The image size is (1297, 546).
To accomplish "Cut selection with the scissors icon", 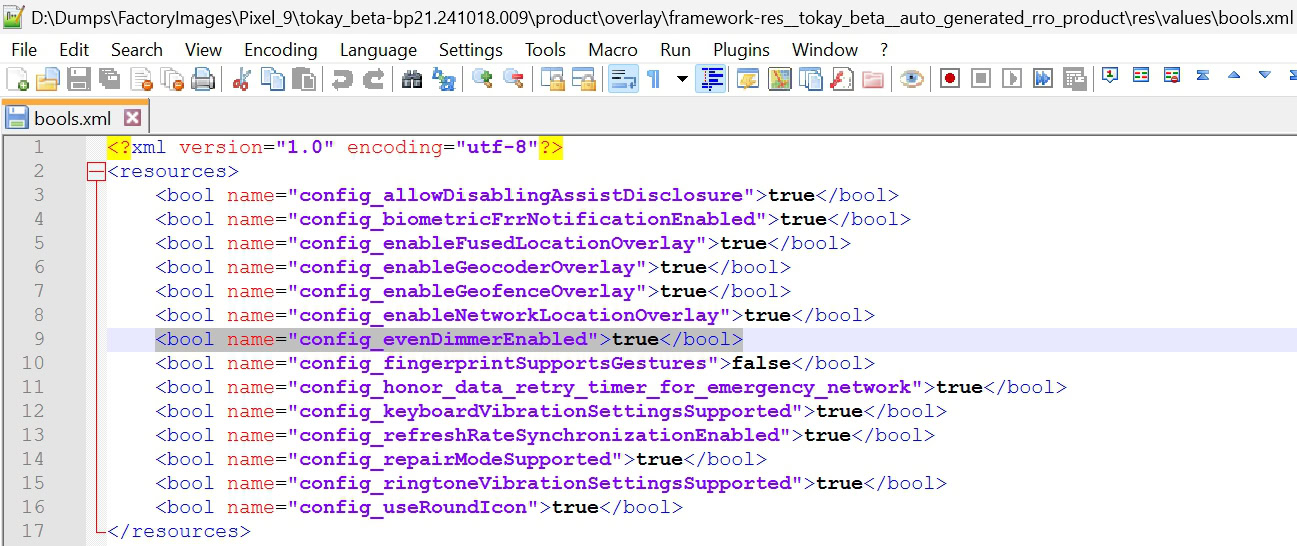I will pos(240,80).
